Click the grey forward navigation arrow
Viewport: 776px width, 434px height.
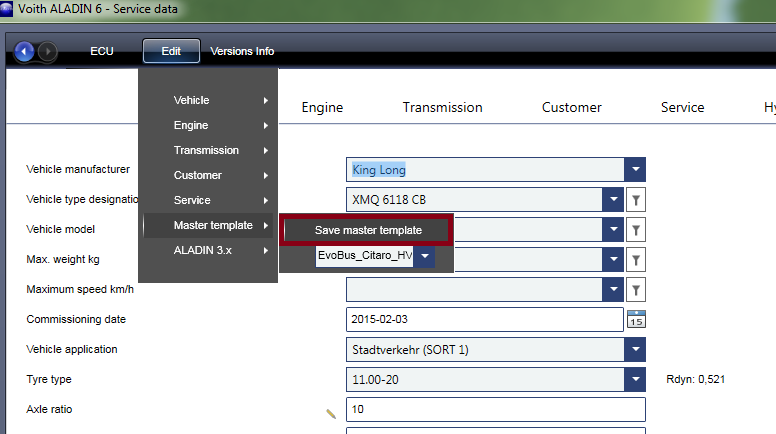48,51
